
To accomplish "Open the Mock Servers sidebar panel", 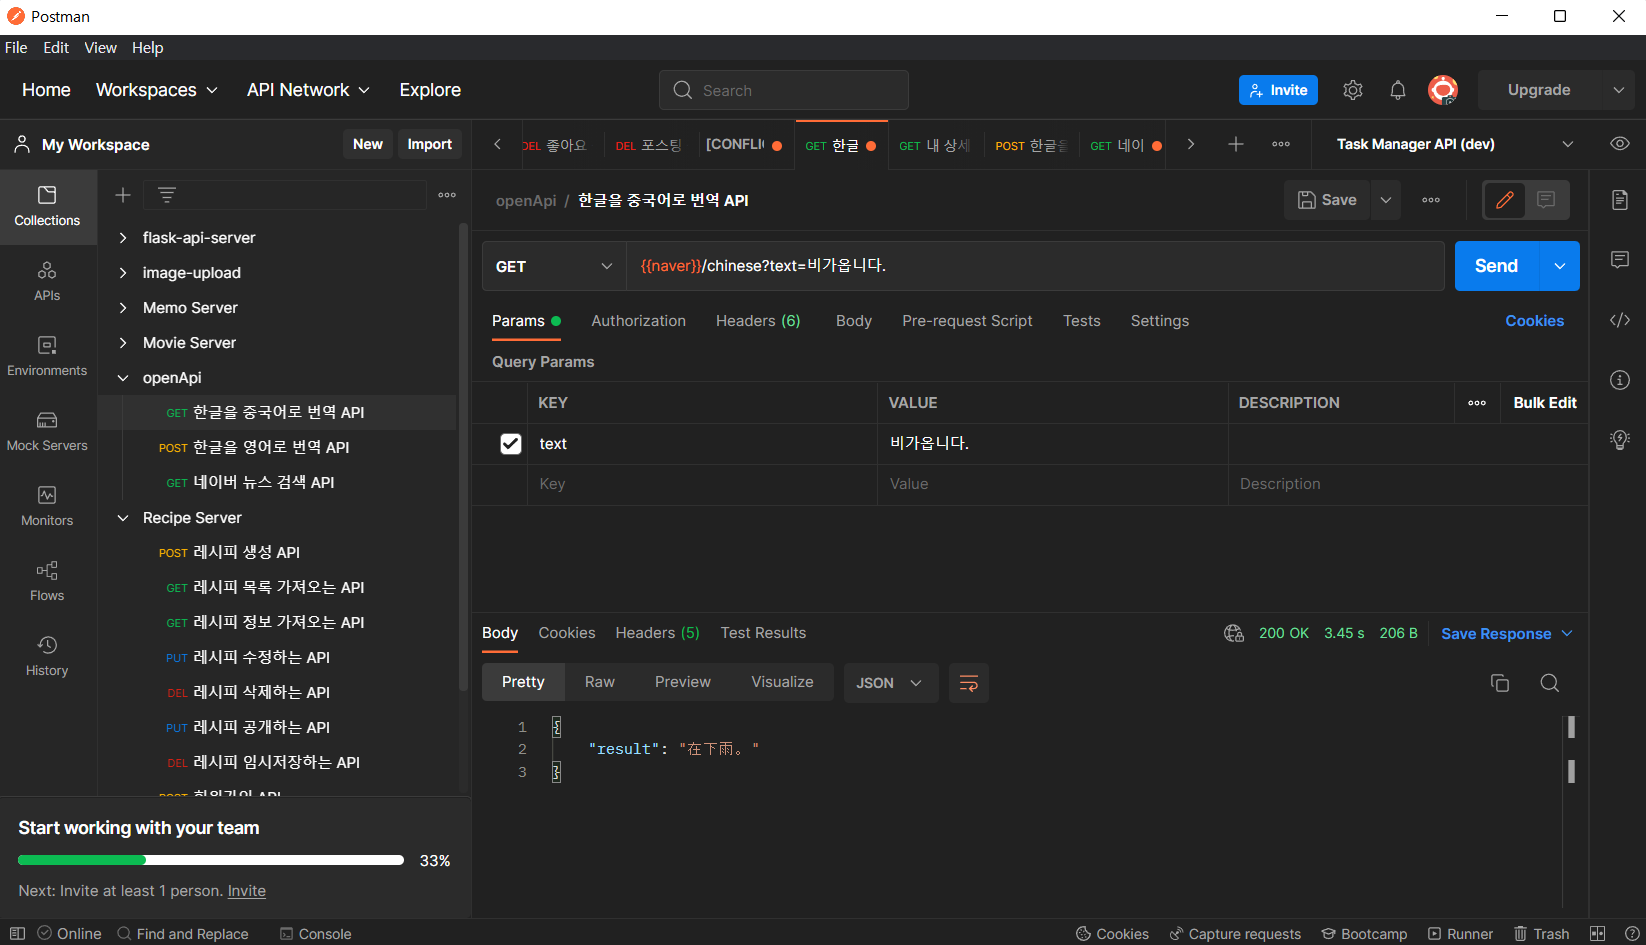I will point(47,431).
